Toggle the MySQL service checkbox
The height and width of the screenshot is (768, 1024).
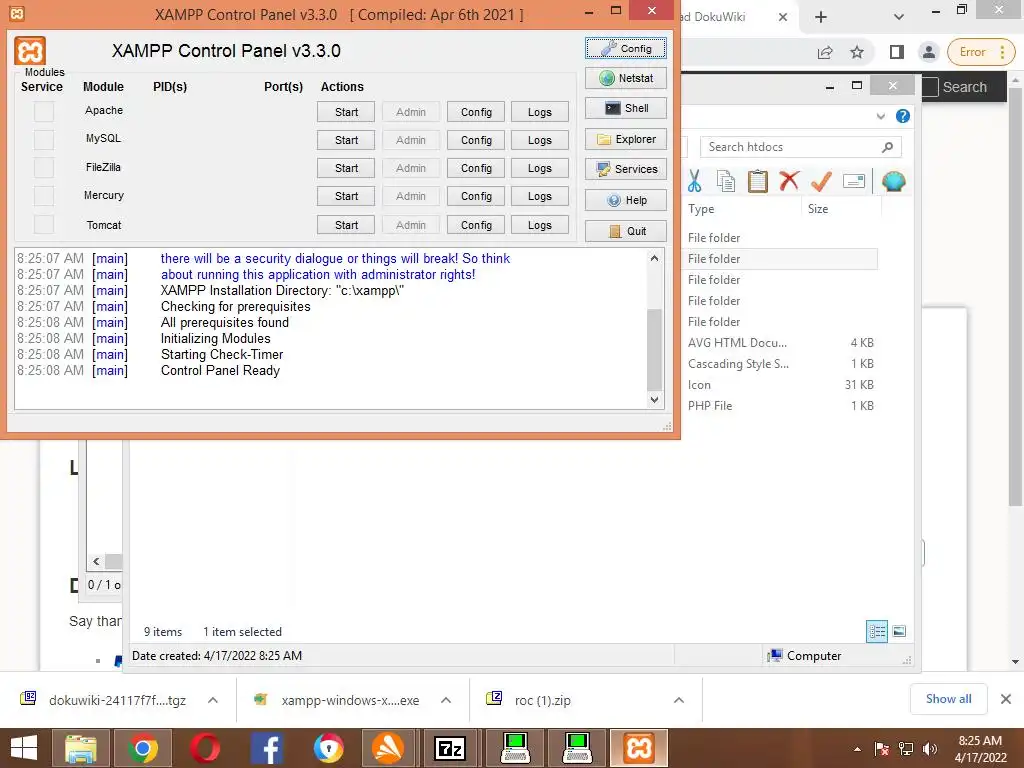[44, 140]
